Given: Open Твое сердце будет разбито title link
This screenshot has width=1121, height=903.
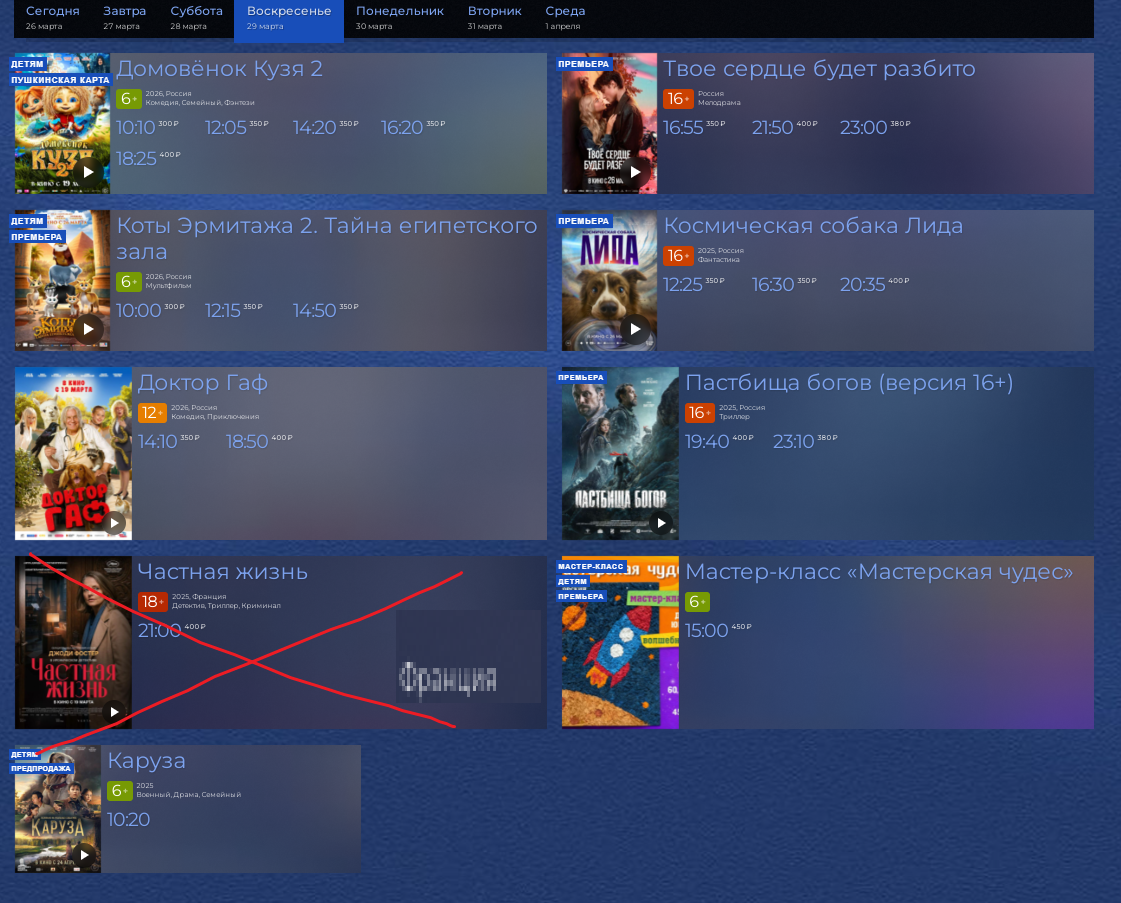Looking at the screenshot, I should point(819,69).
